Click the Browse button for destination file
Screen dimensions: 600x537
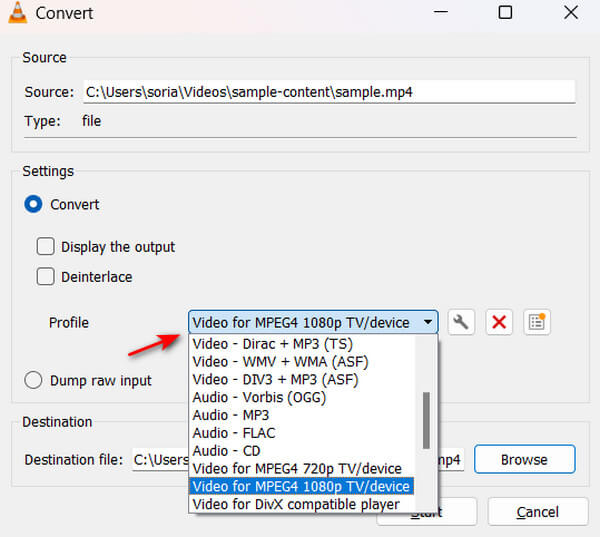click(x=524, y=459)
